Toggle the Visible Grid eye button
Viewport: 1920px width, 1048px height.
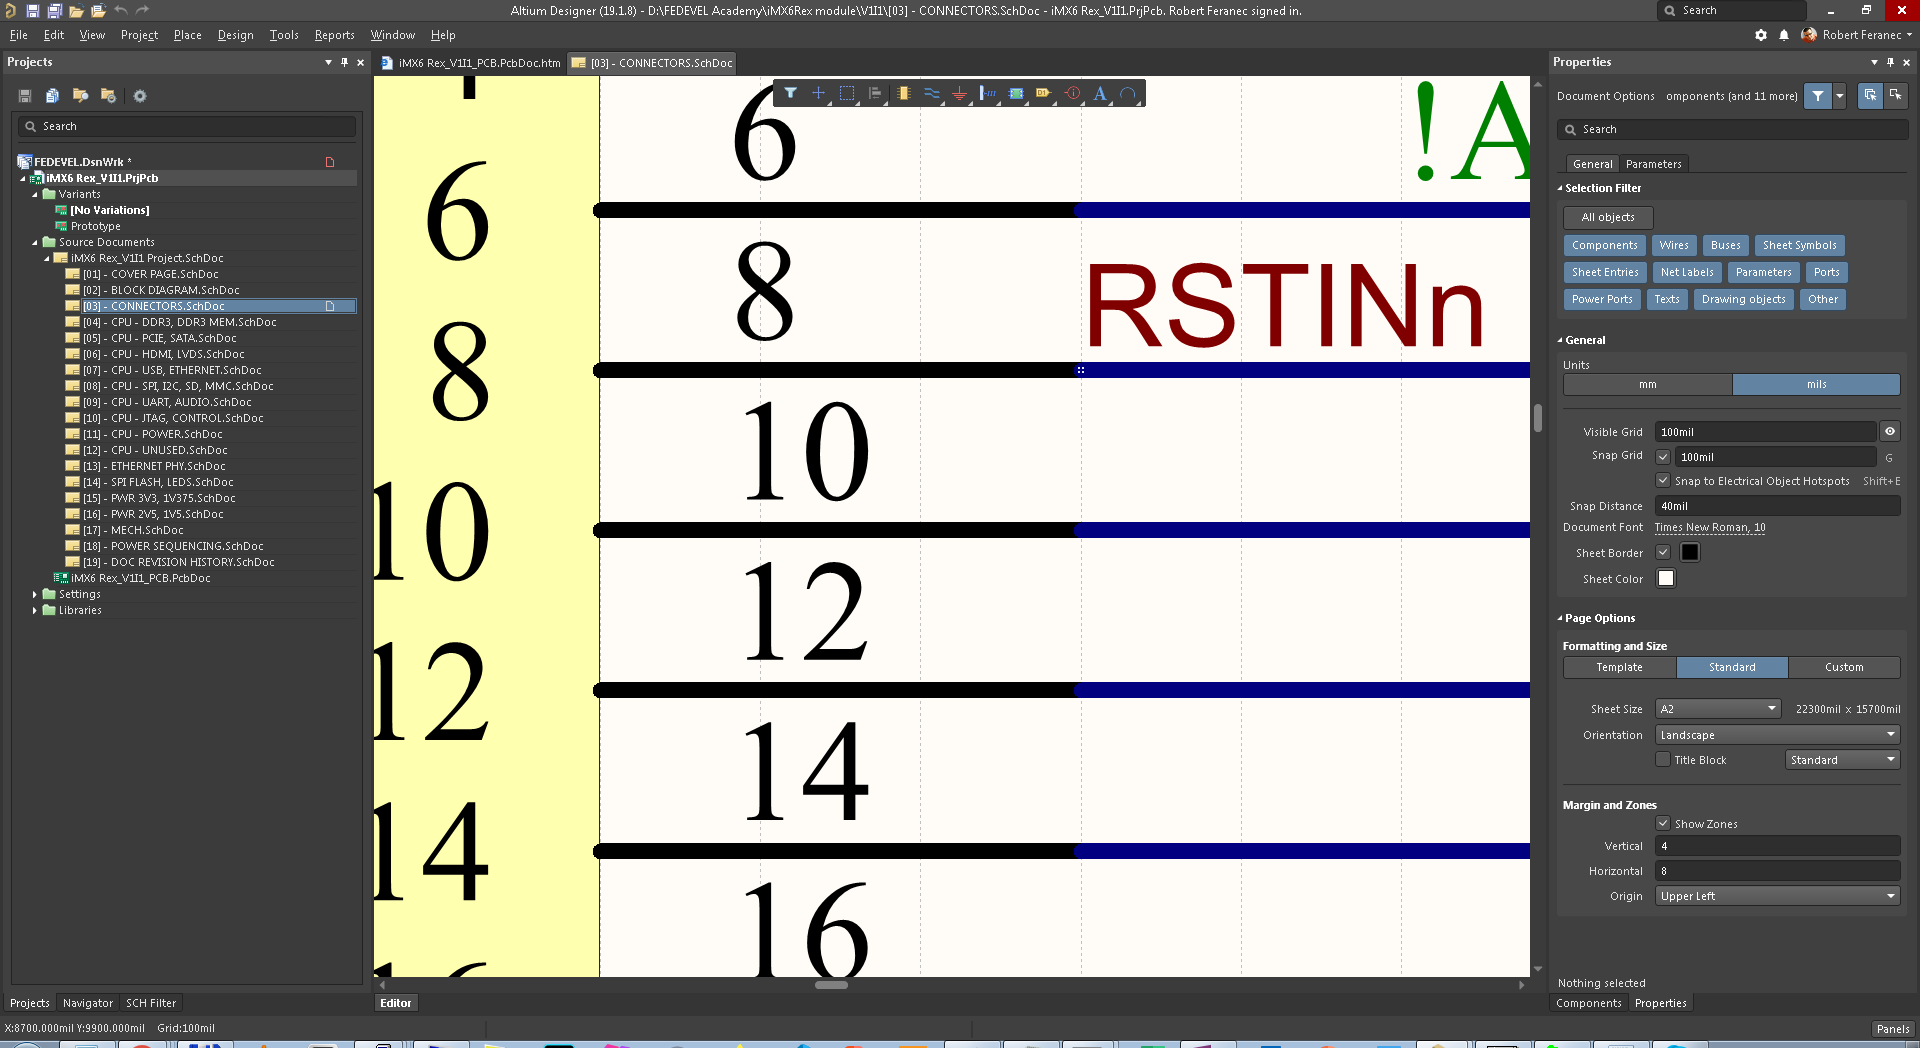[x=1889, y=432]
